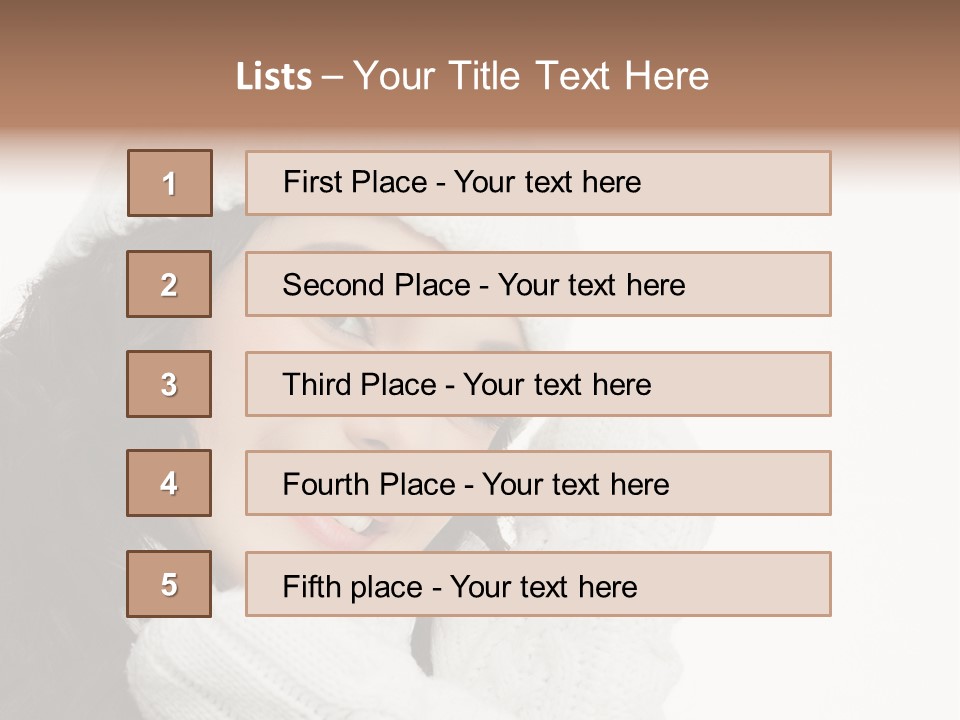
Task: Select the number 3 box
Action: click(169, 384)
